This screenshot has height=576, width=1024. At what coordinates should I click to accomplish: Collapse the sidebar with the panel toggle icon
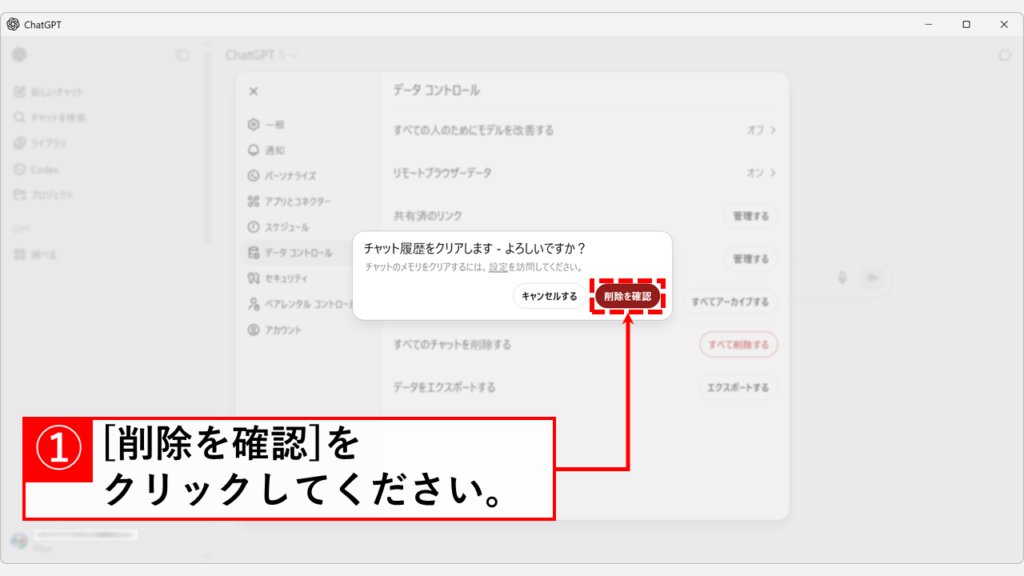click(182, 55)
